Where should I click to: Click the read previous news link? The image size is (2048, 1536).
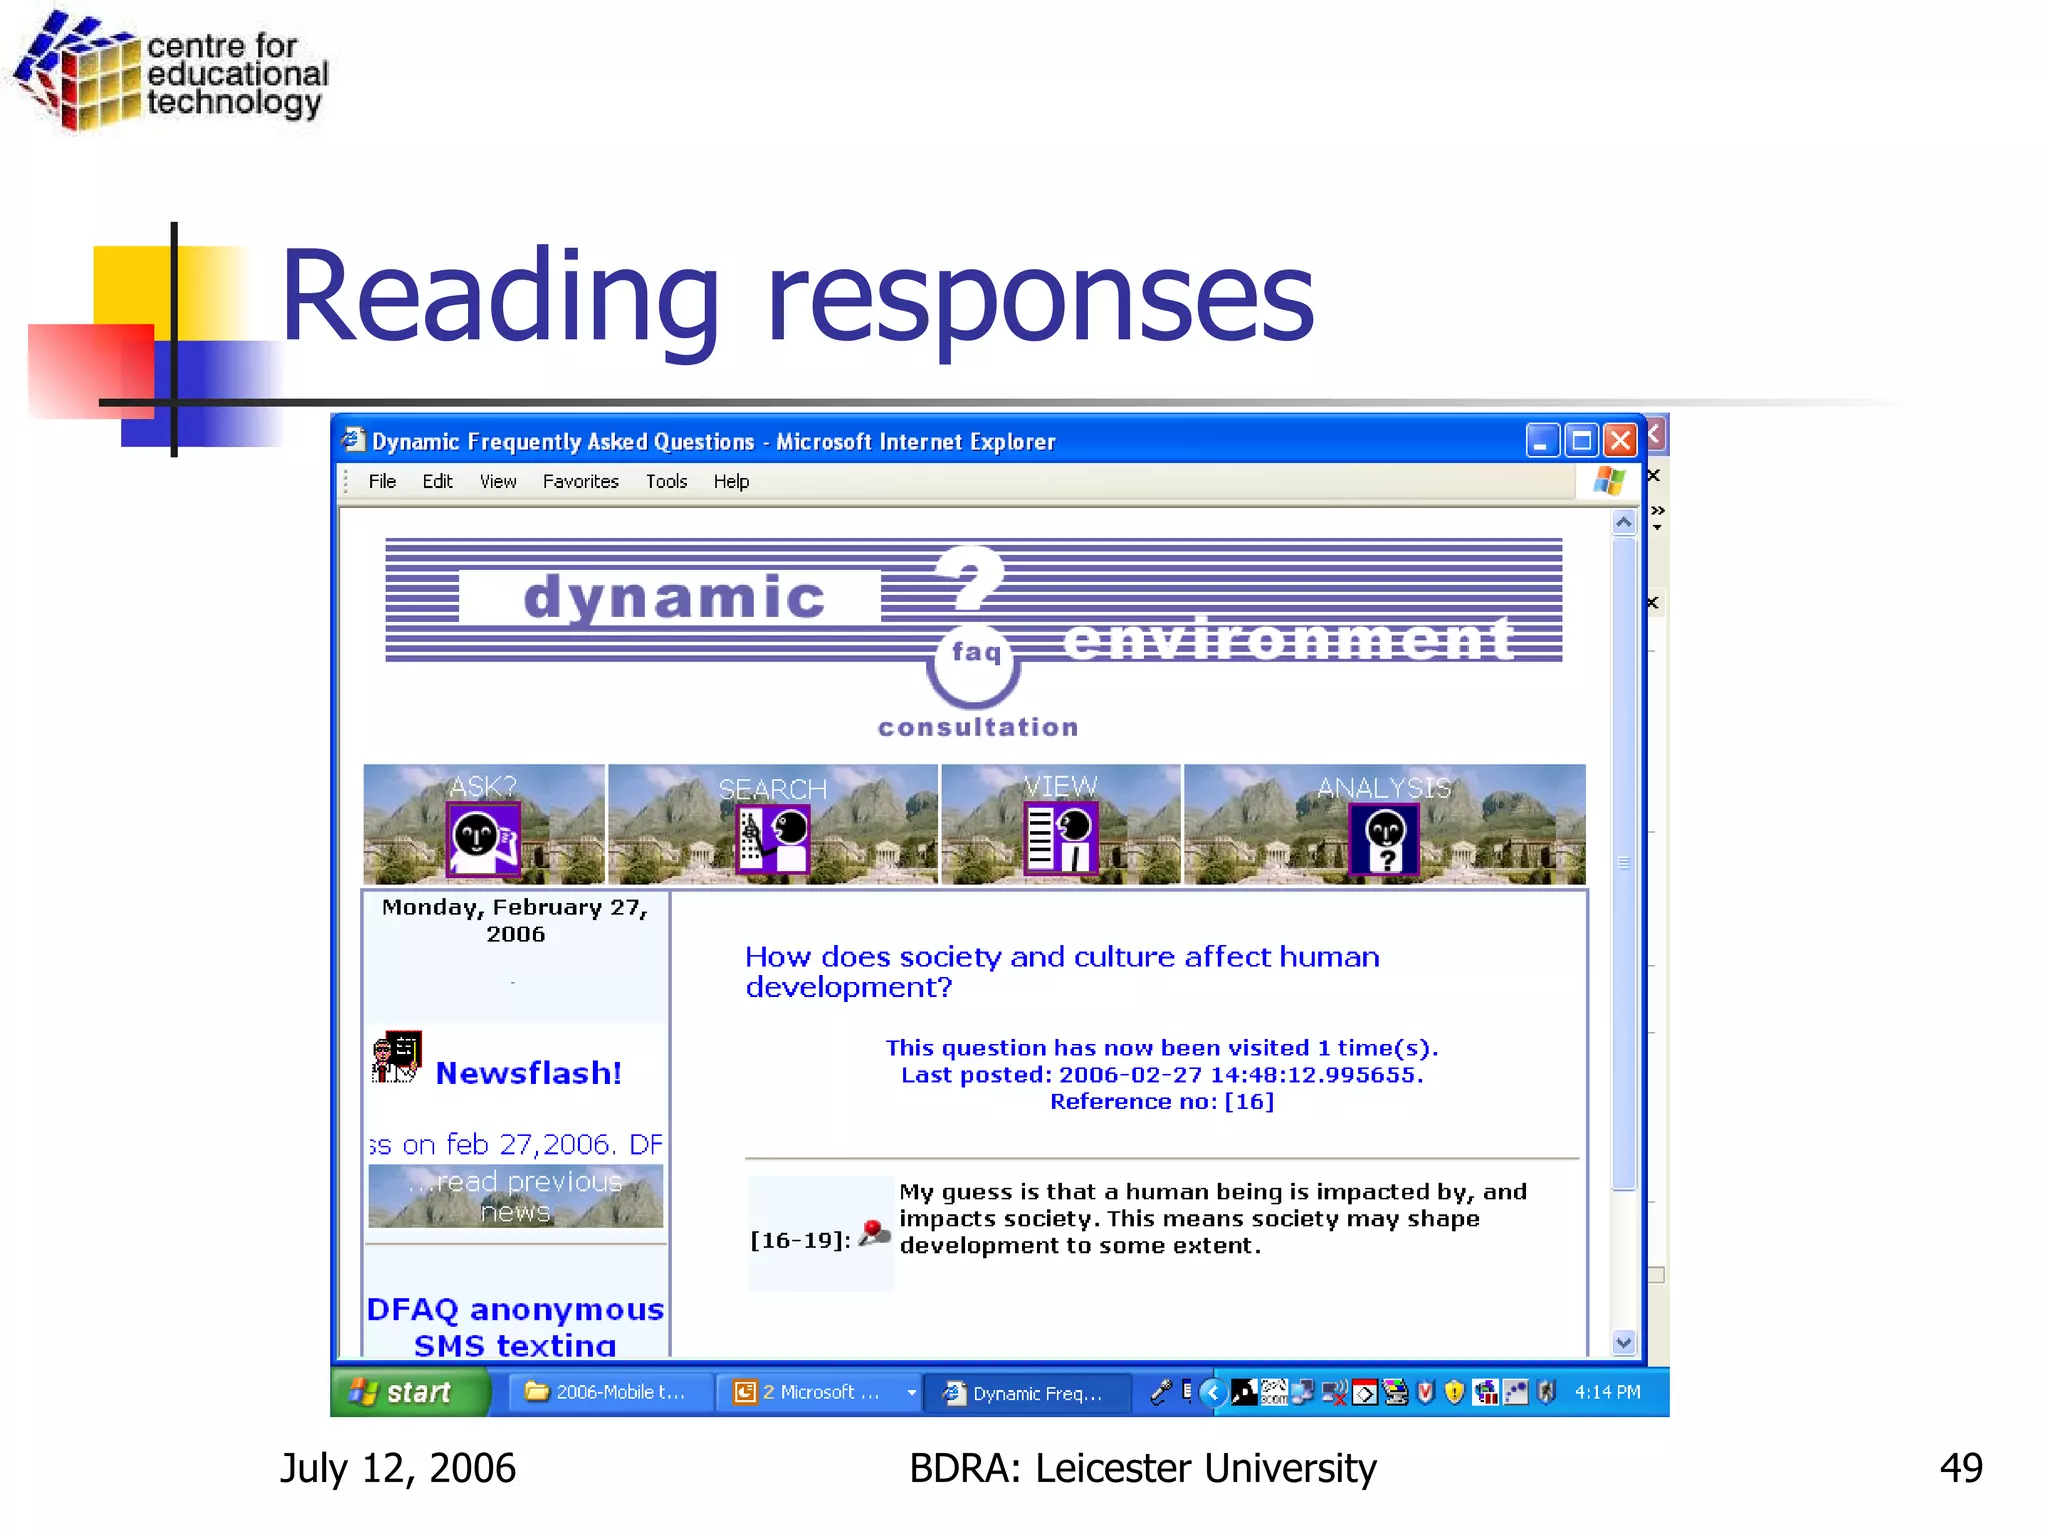[x=515, y=1196]
